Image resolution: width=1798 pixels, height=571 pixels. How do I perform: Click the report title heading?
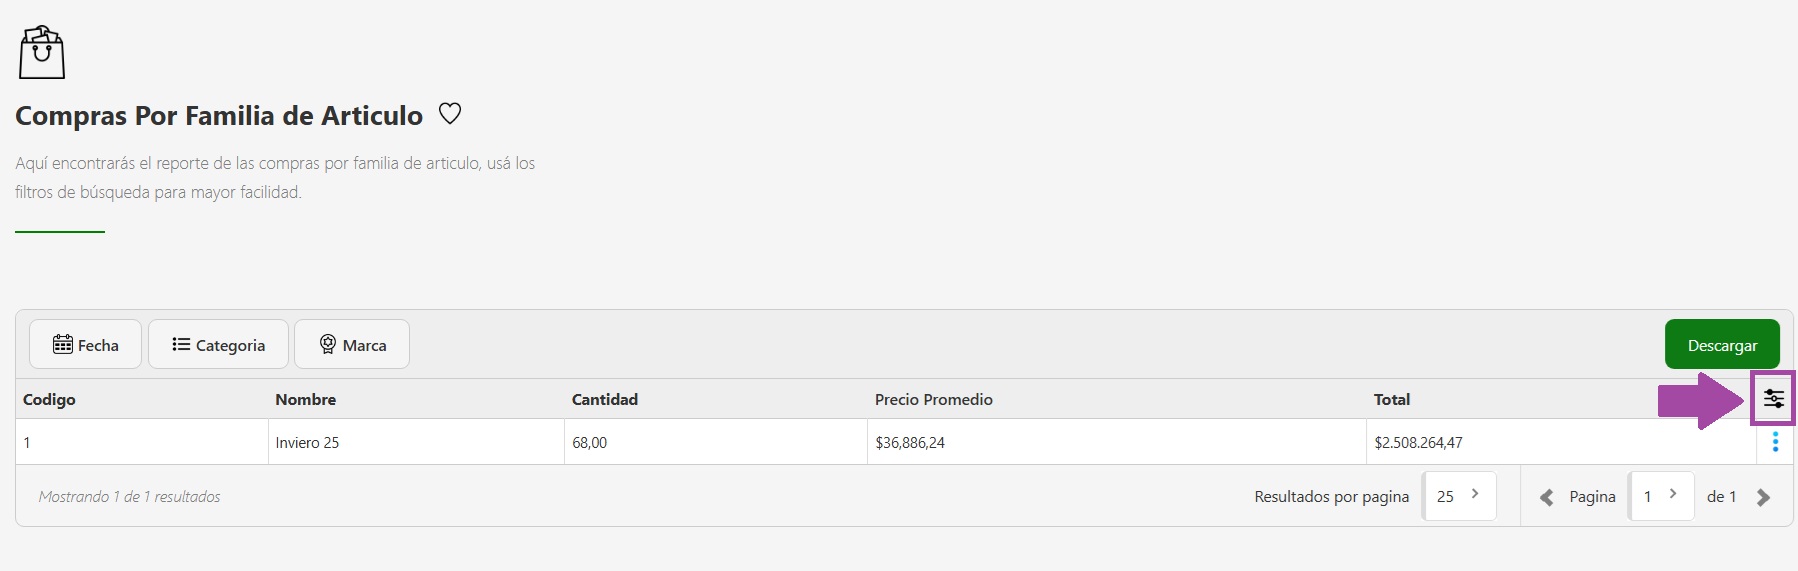click(219, 116)
